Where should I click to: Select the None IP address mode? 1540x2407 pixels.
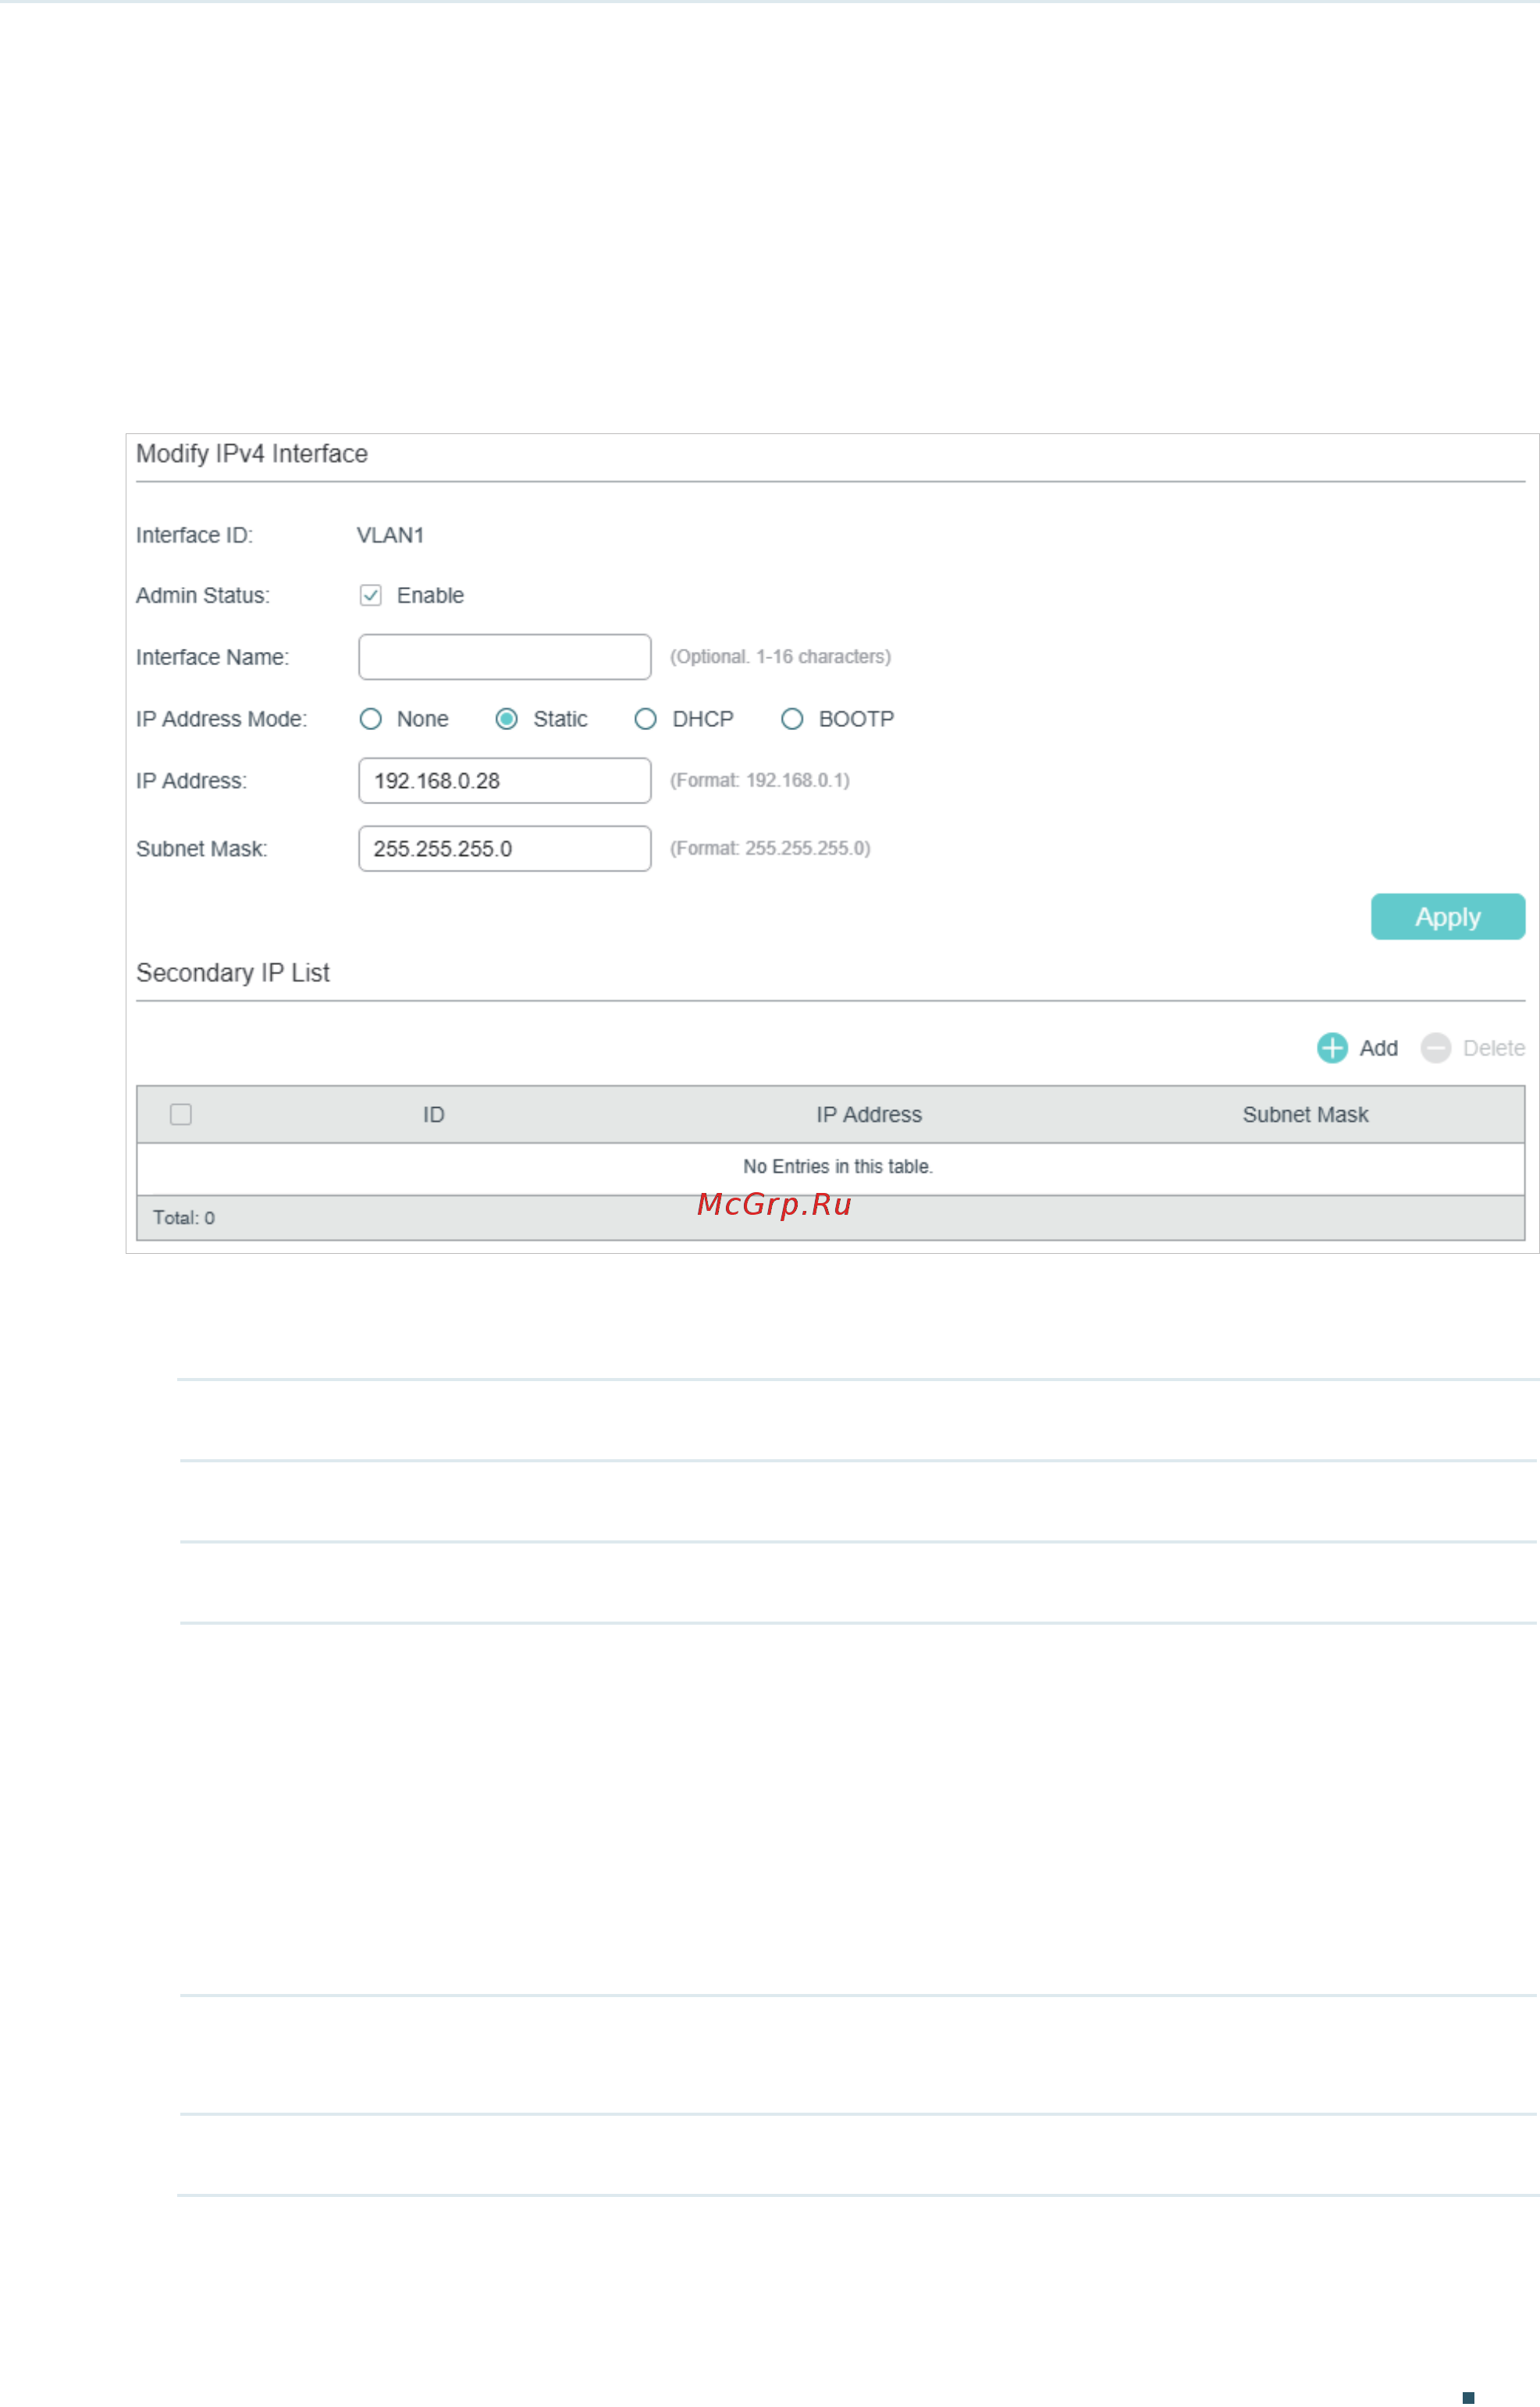tap(371, 719)
